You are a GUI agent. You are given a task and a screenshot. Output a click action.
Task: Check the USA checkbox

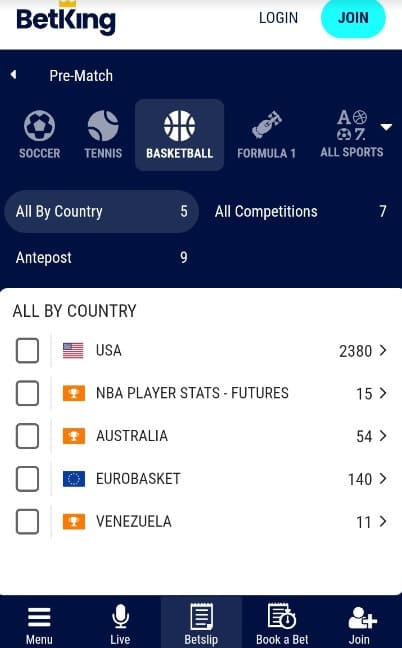point(27,350)
